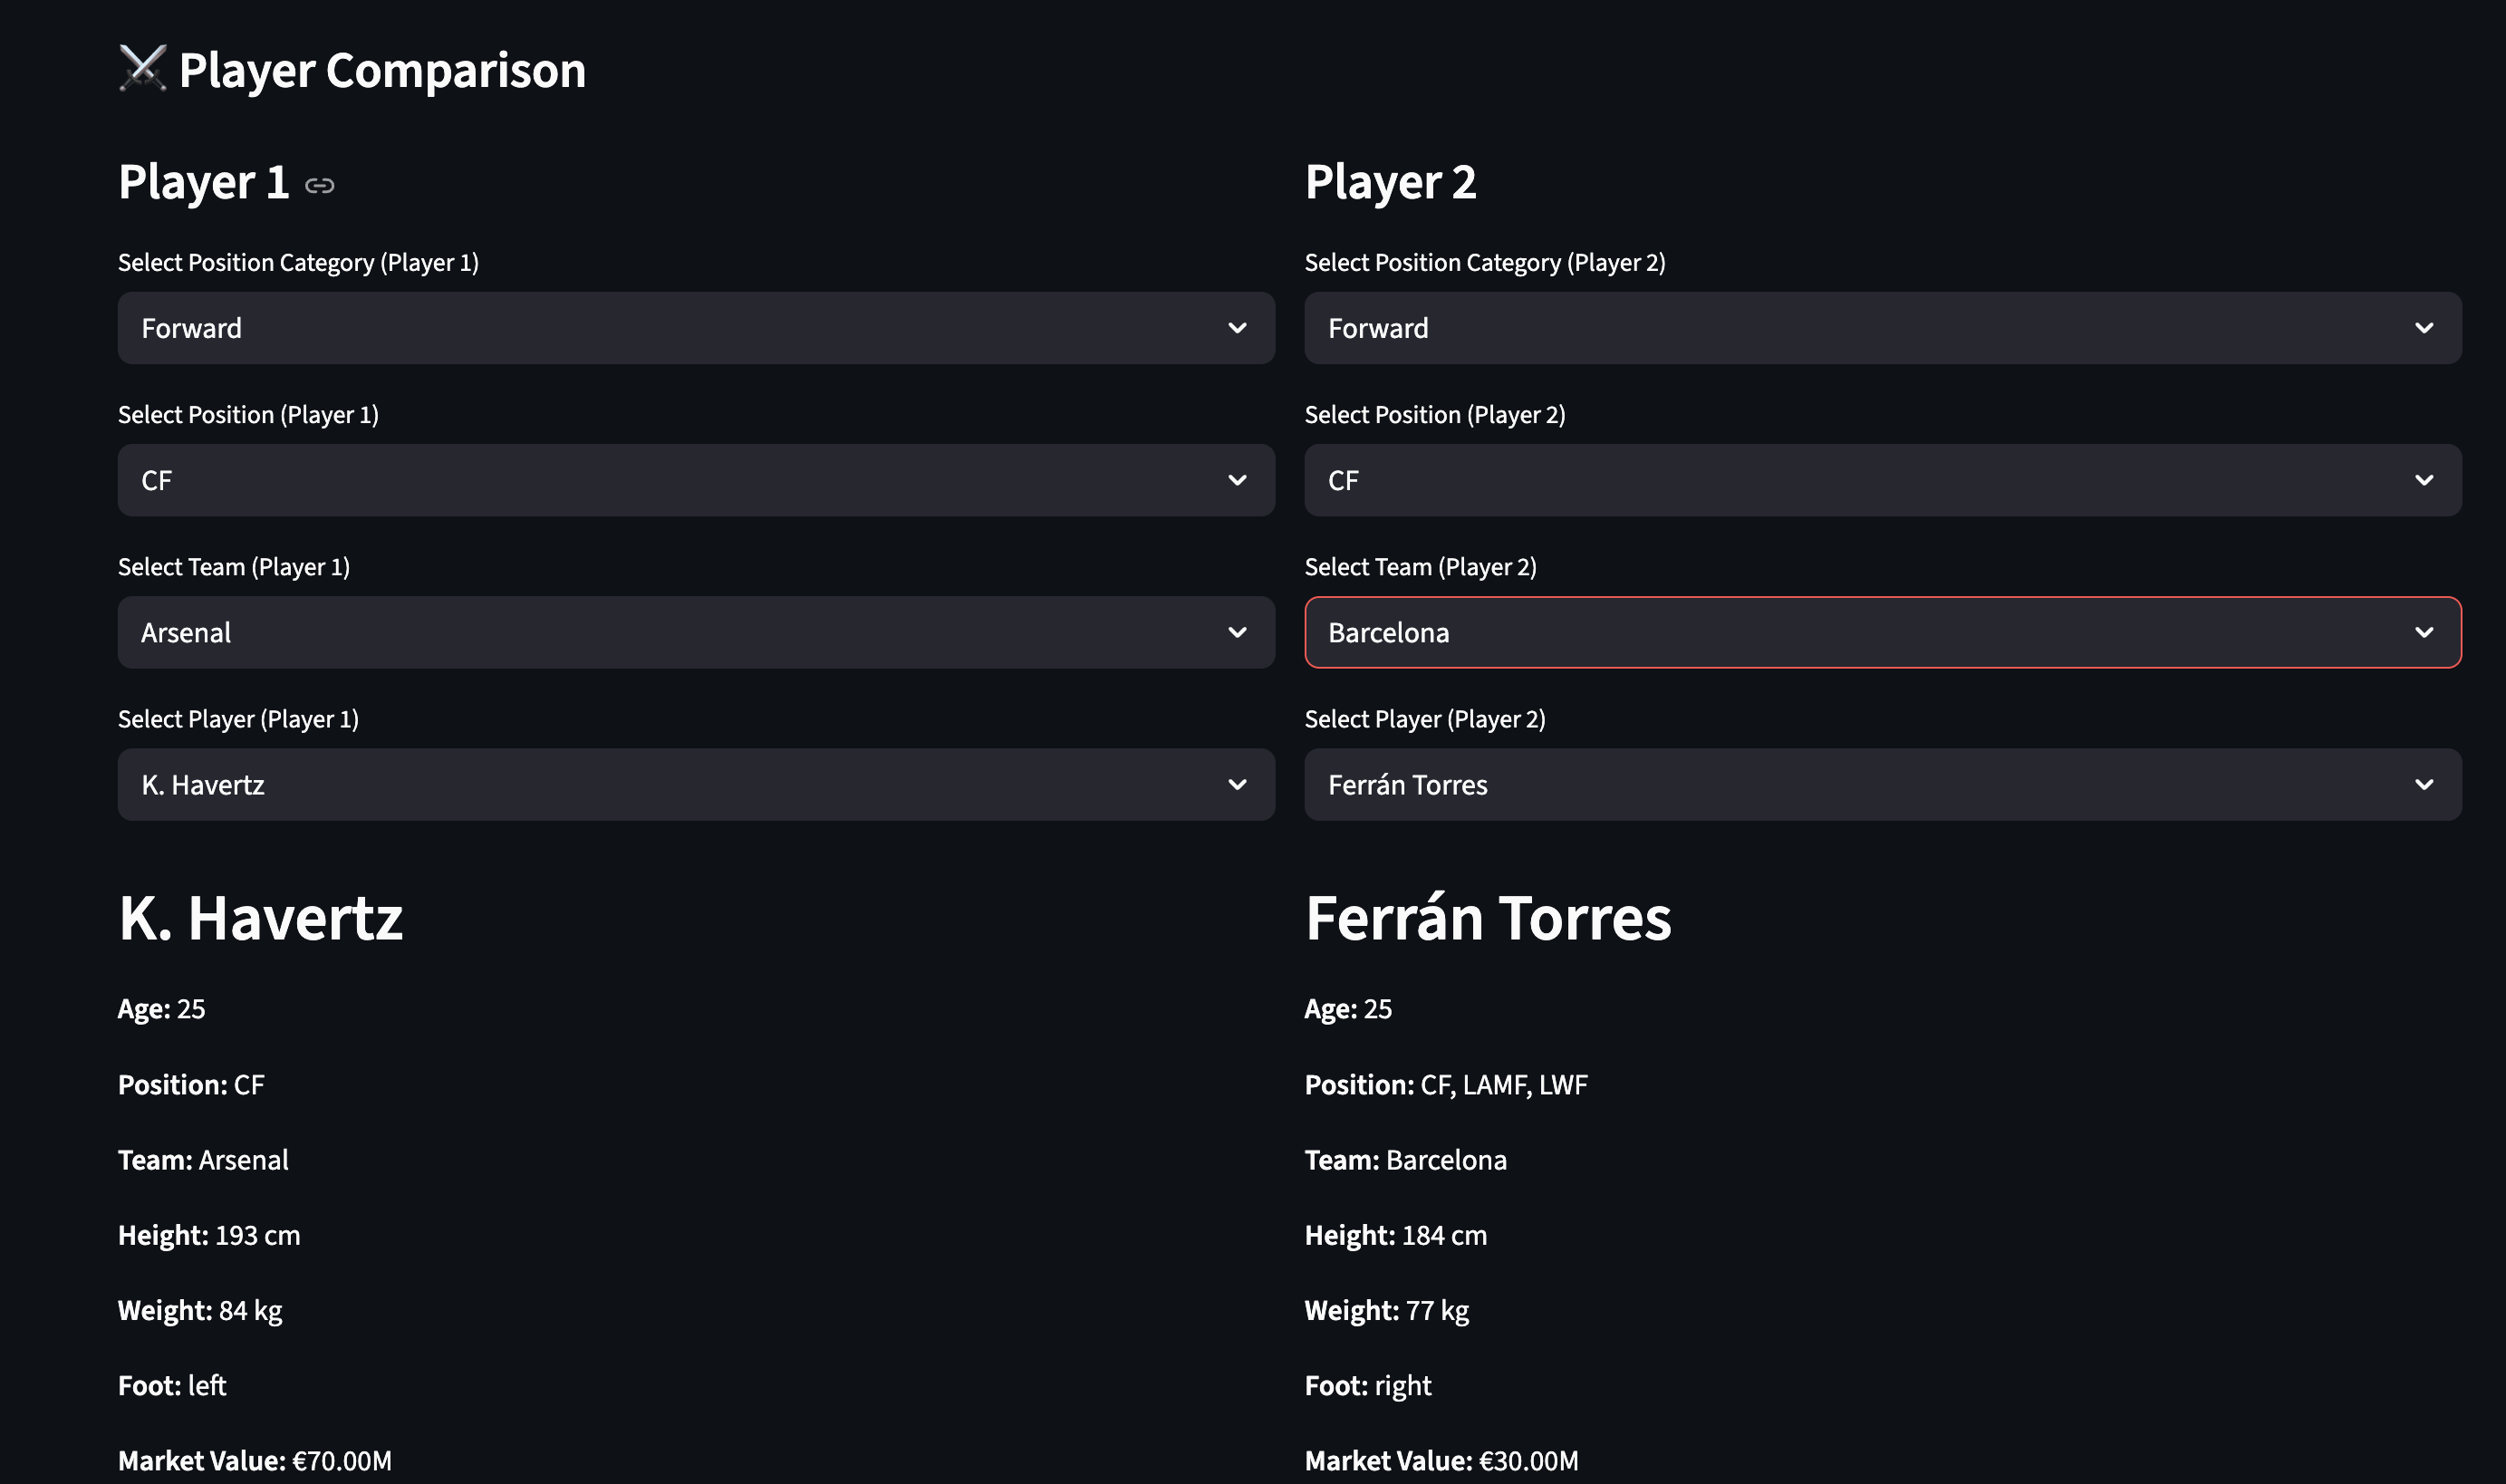Click the "Select Position (Player 2)" label
Image resolution: width=2506 pixels, height=1484 pixels.
[x=1434, y=414]
